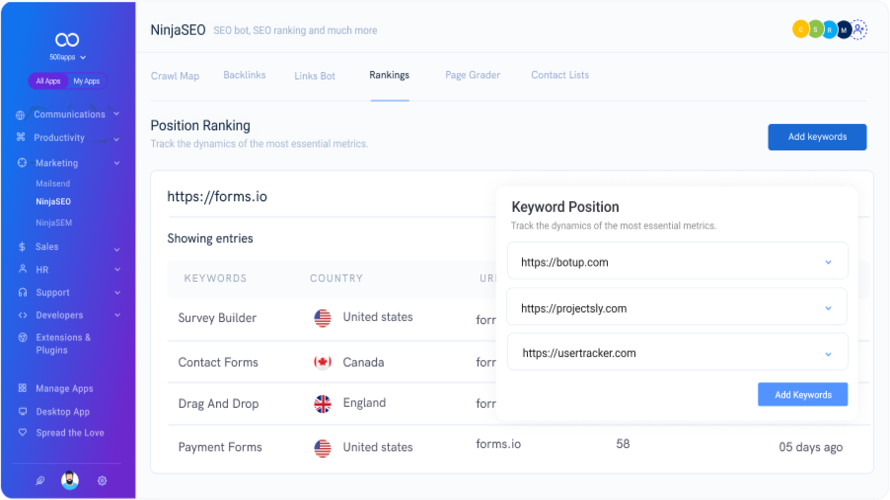890x500 pixels.
Task: Click Add Keywords in Keyword Position panel
Action: point(803,394)
